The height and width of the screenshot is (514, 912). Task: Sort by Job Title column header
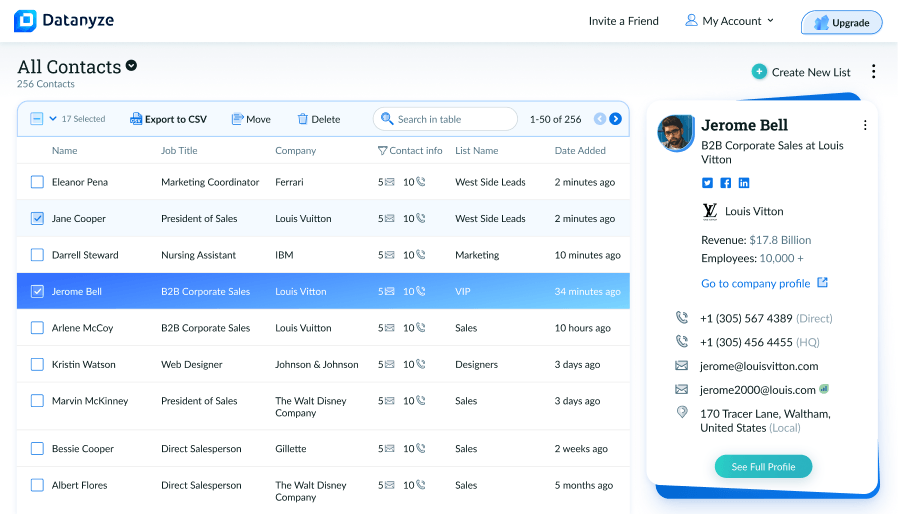(179, 151)
